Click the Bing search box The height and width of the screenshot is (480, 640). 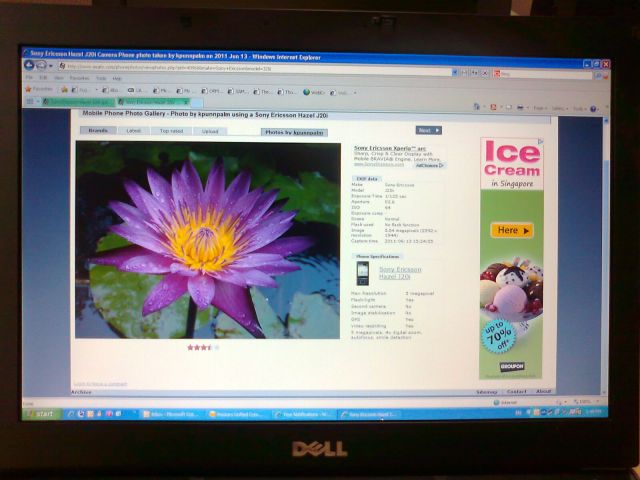[x=543, y=75]
